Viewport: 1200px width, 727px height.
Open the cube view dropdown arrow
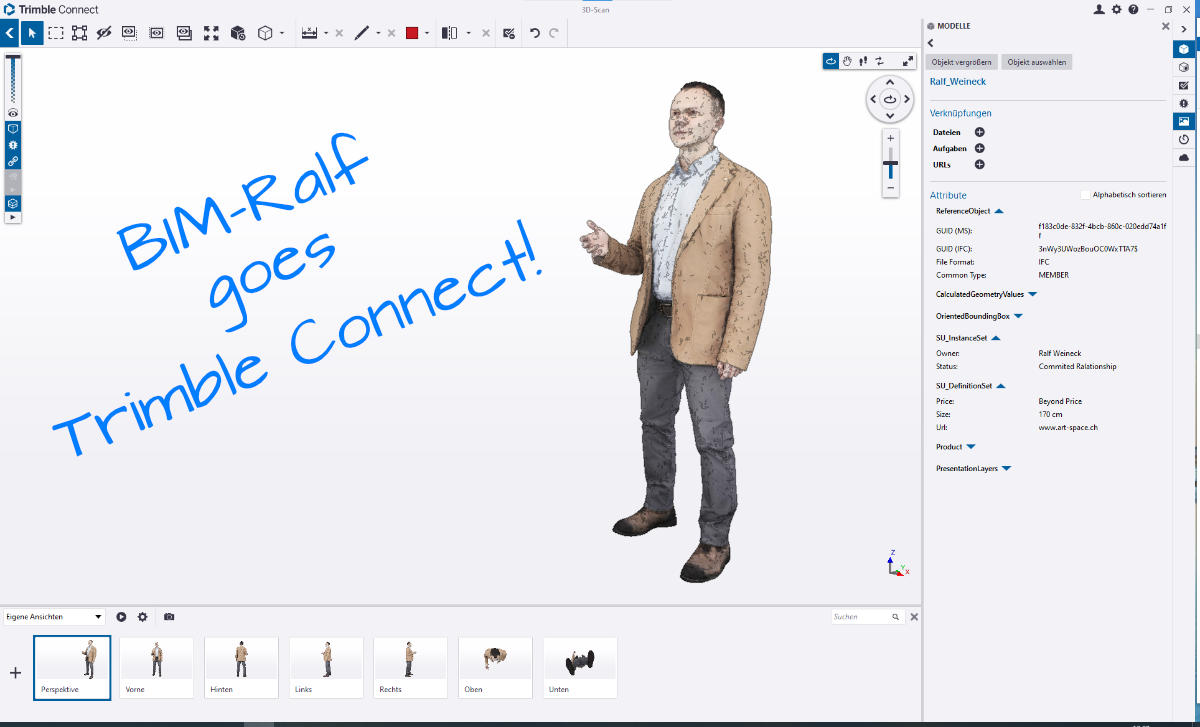[282, 33]
